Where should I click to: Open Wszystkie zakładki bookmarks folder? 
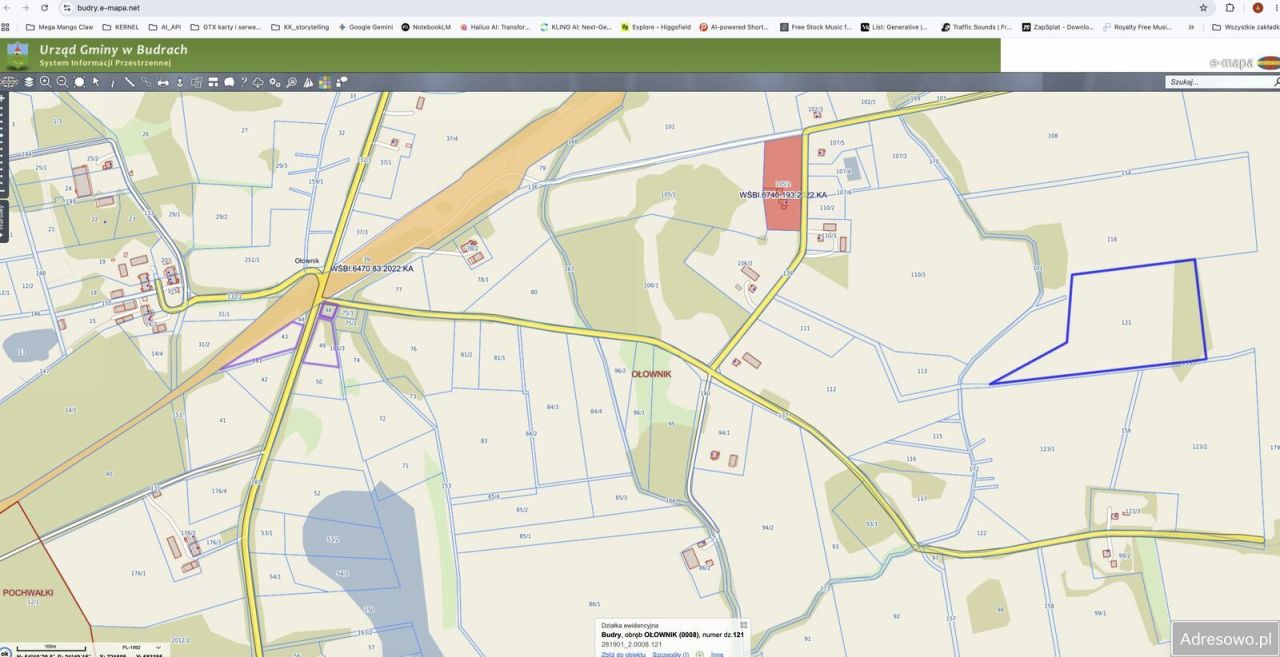[1245, 27]
